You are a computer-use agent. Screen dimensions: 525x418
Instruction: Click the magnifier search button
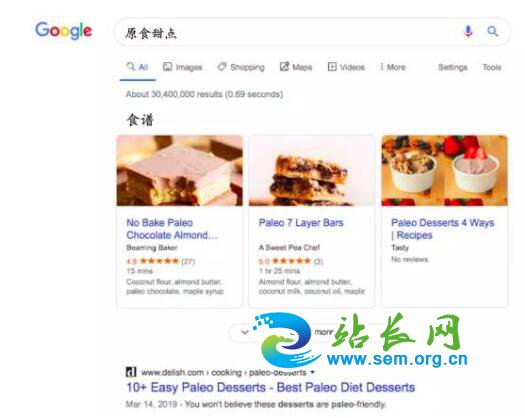[x=493, y=31]
